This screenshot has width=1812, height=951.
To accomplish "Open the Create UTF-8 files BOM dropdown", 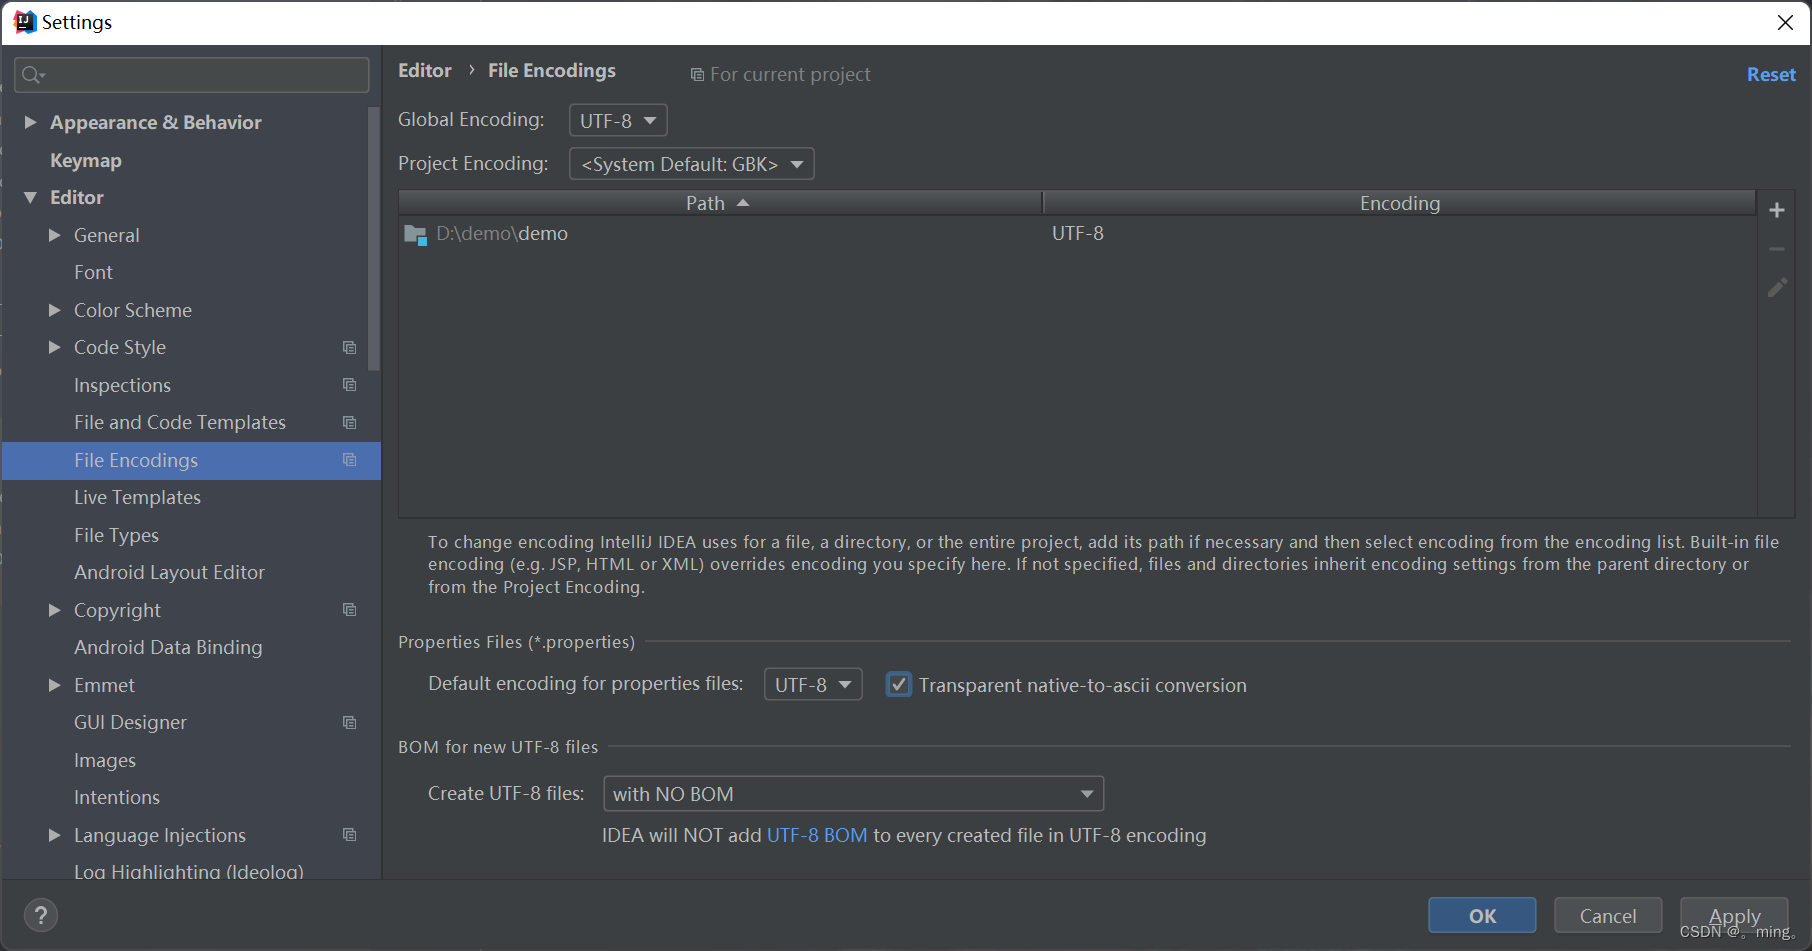I will 853,794.
